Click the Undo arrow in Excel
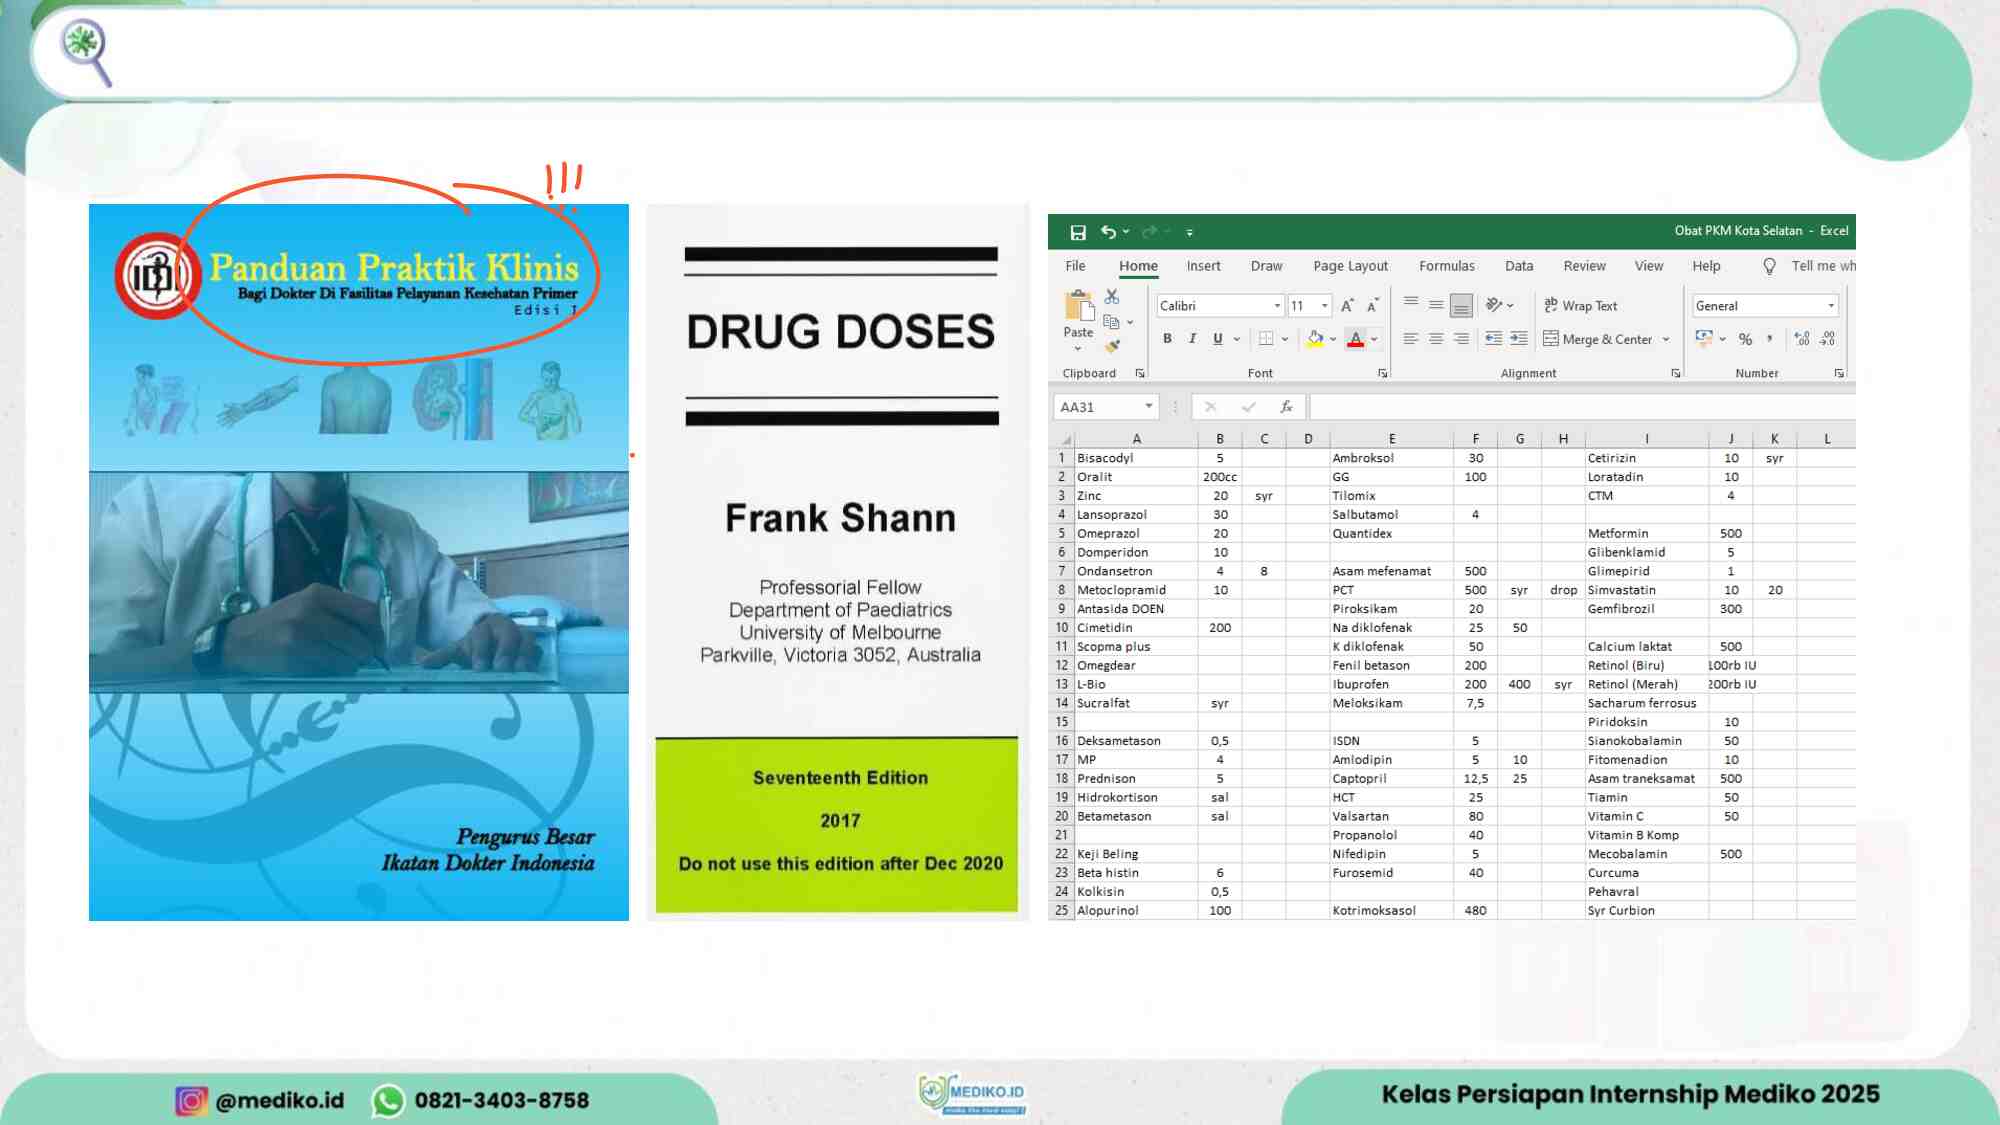The width and height of the screenshot is (2000, 1125). 1108,232
